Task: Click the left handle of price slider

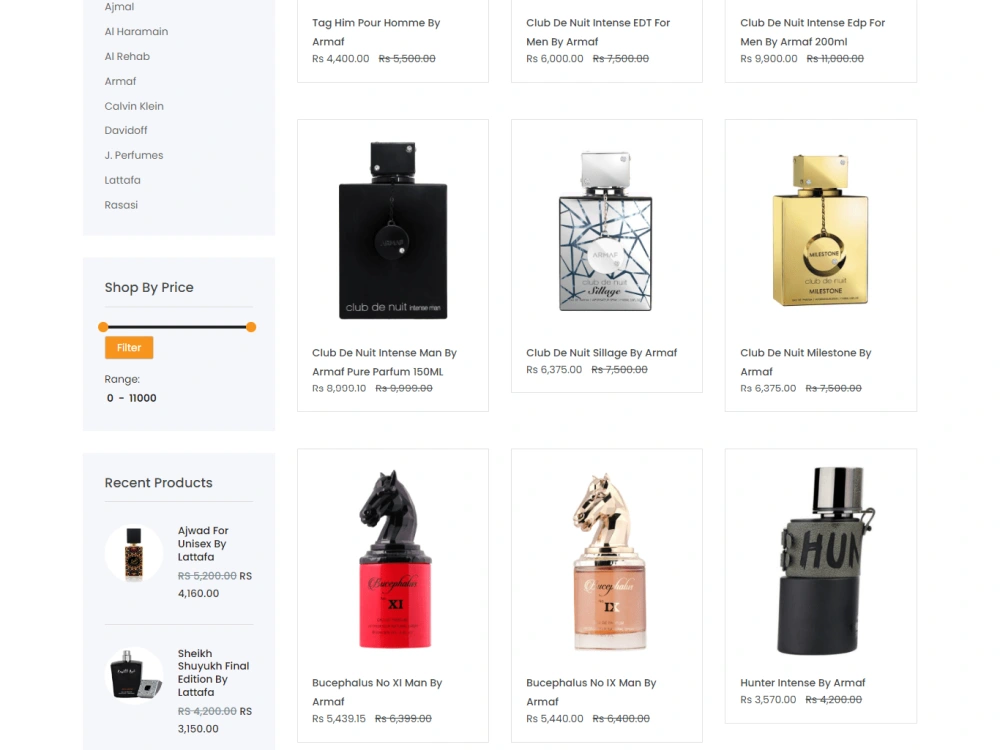Action: click(103, 327)
